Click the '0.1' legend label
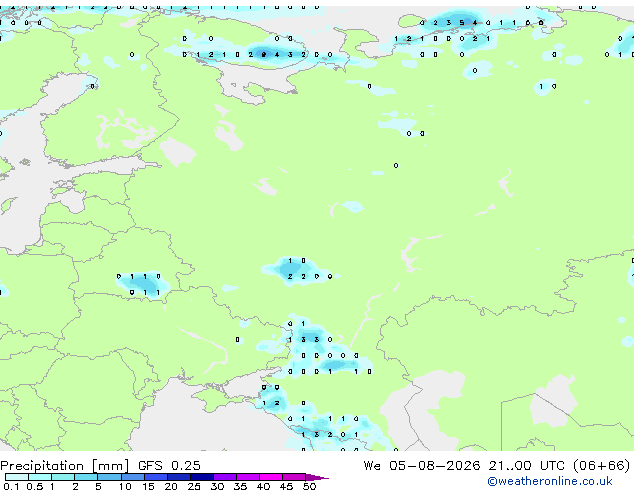The width and height of the screenshot is (634, 490). point(11,486)
